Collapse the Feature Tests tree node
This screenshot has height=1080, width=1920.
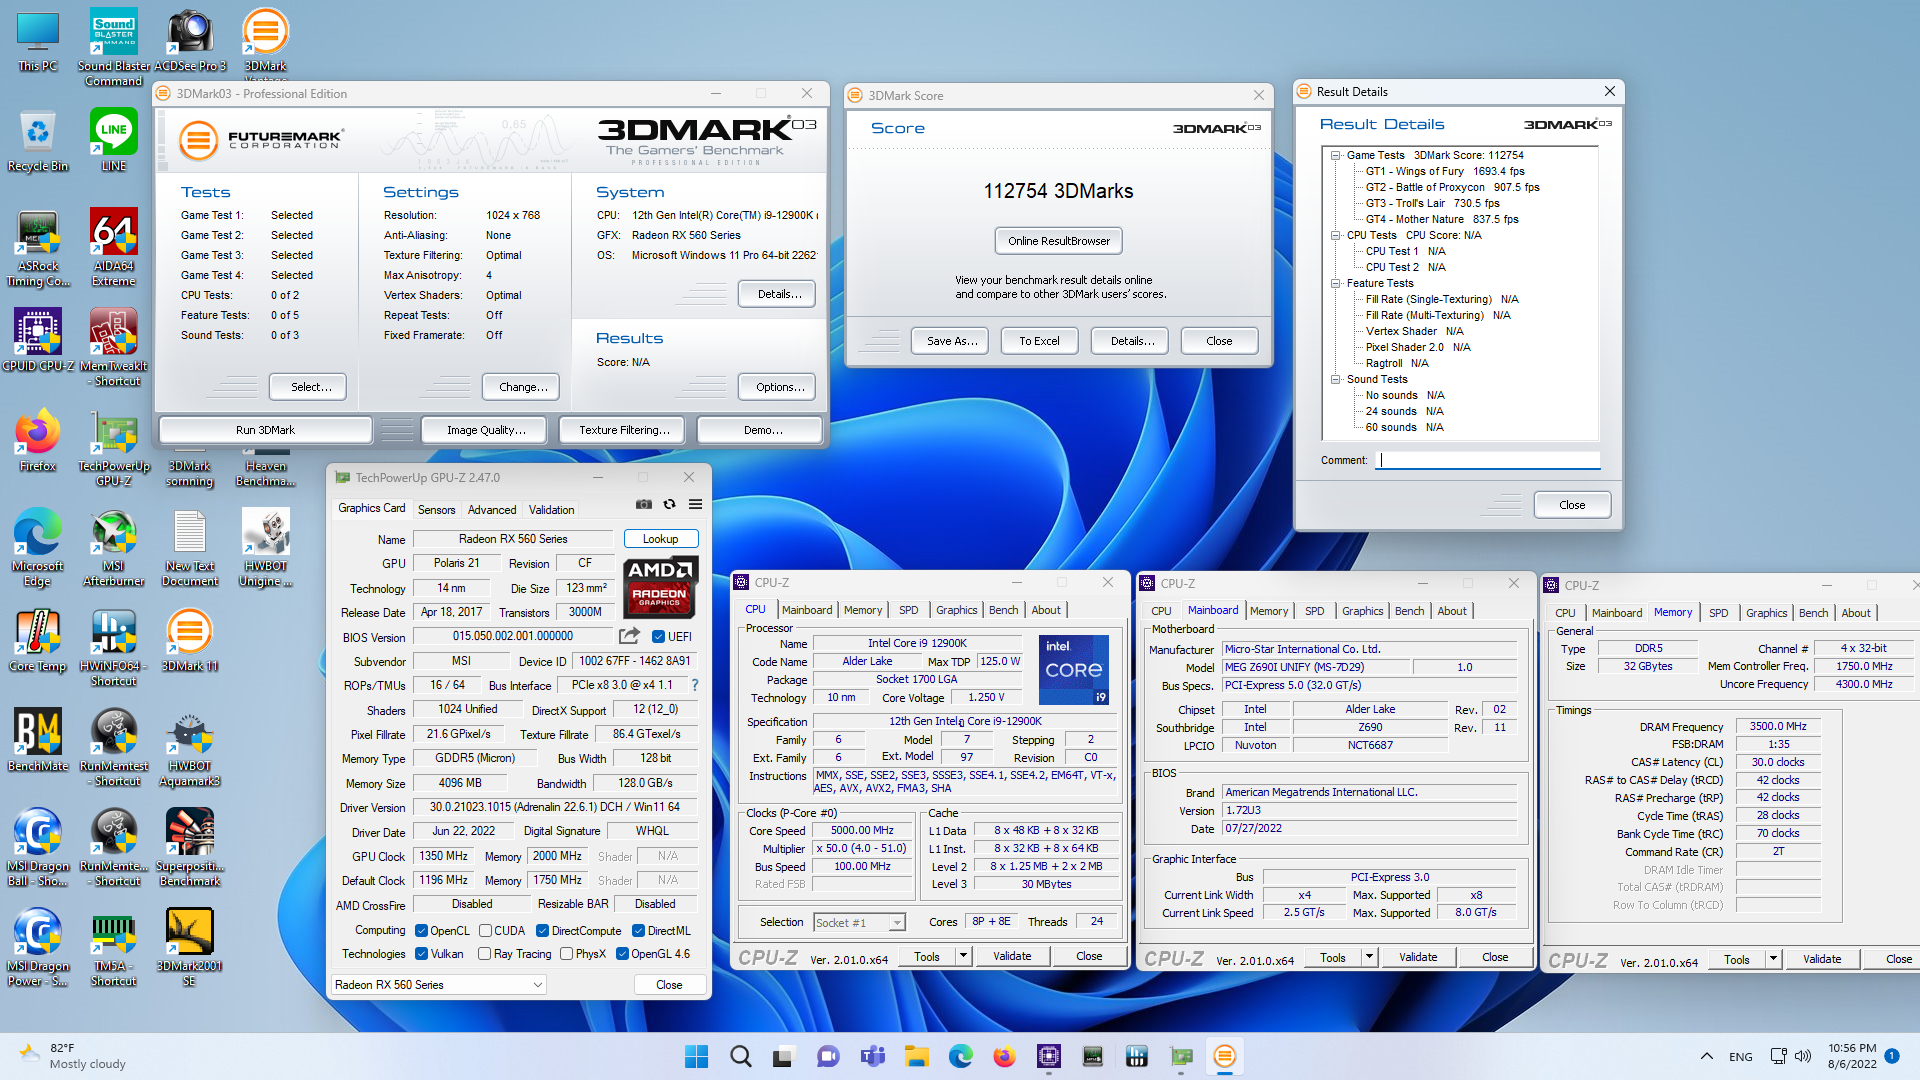[1335, 283]
